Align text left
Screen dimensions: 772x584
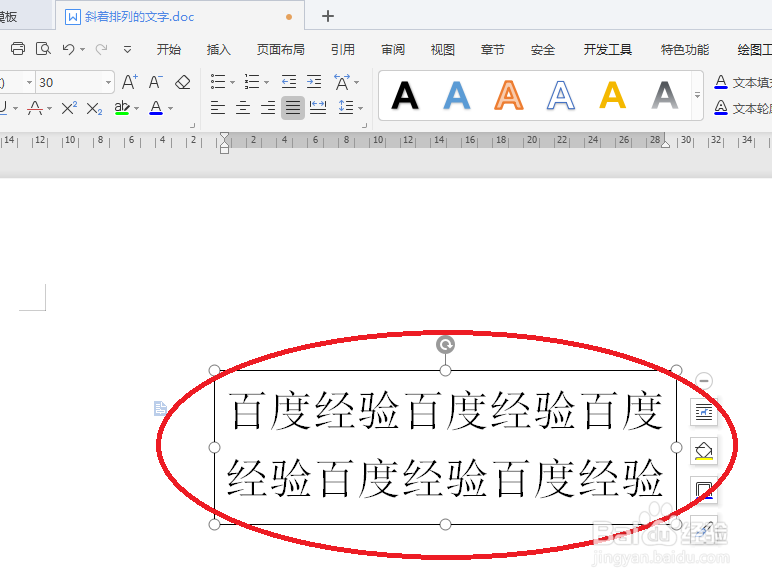218,107
